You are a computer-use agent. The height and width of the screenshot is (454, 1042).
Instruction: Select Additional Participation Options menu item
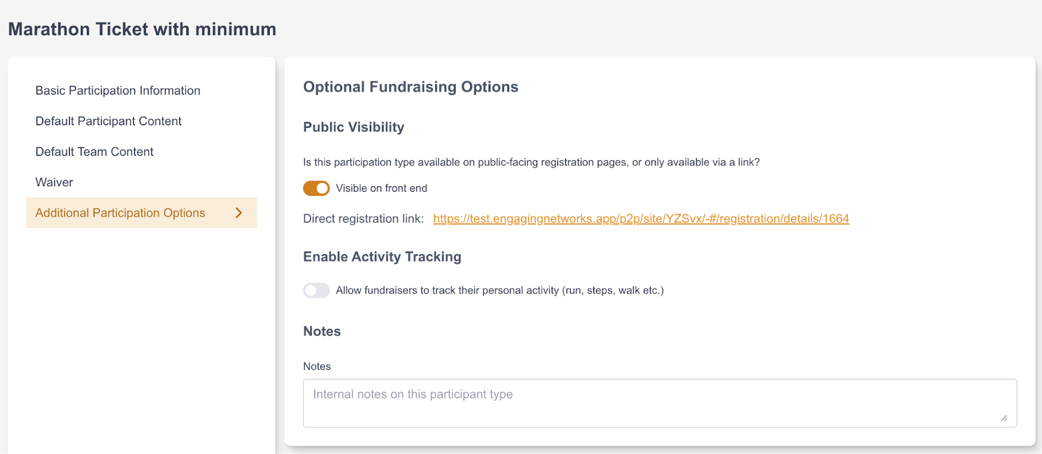point(120,213)
